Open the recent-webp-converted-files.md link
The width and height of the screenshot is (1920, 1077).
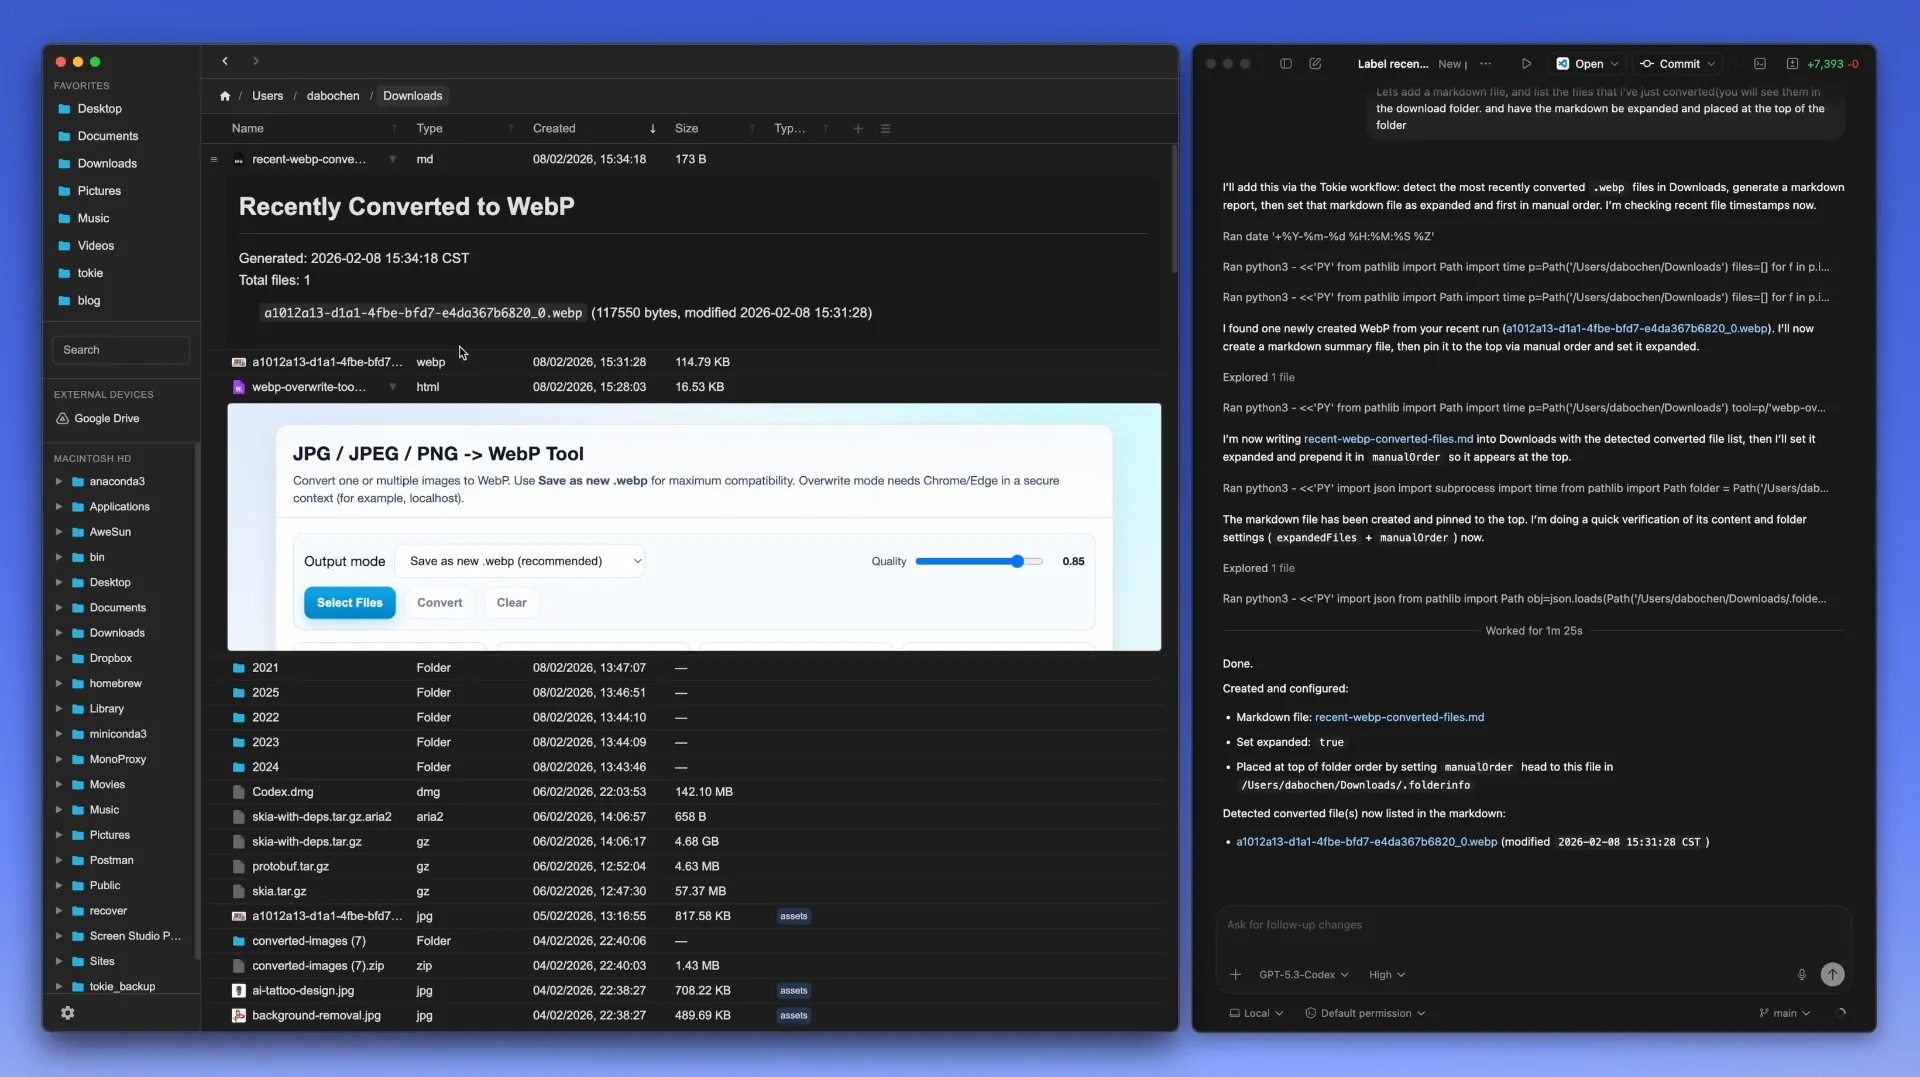tap(1389, 438)
